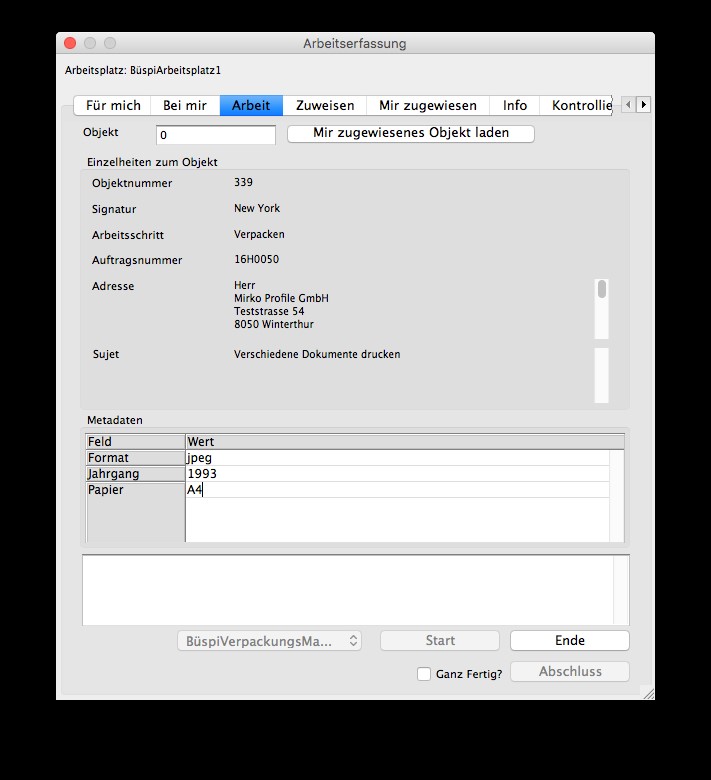This screenshot has width=711, height=780.
Task: Click the Start button
Action: coord(440,641)
